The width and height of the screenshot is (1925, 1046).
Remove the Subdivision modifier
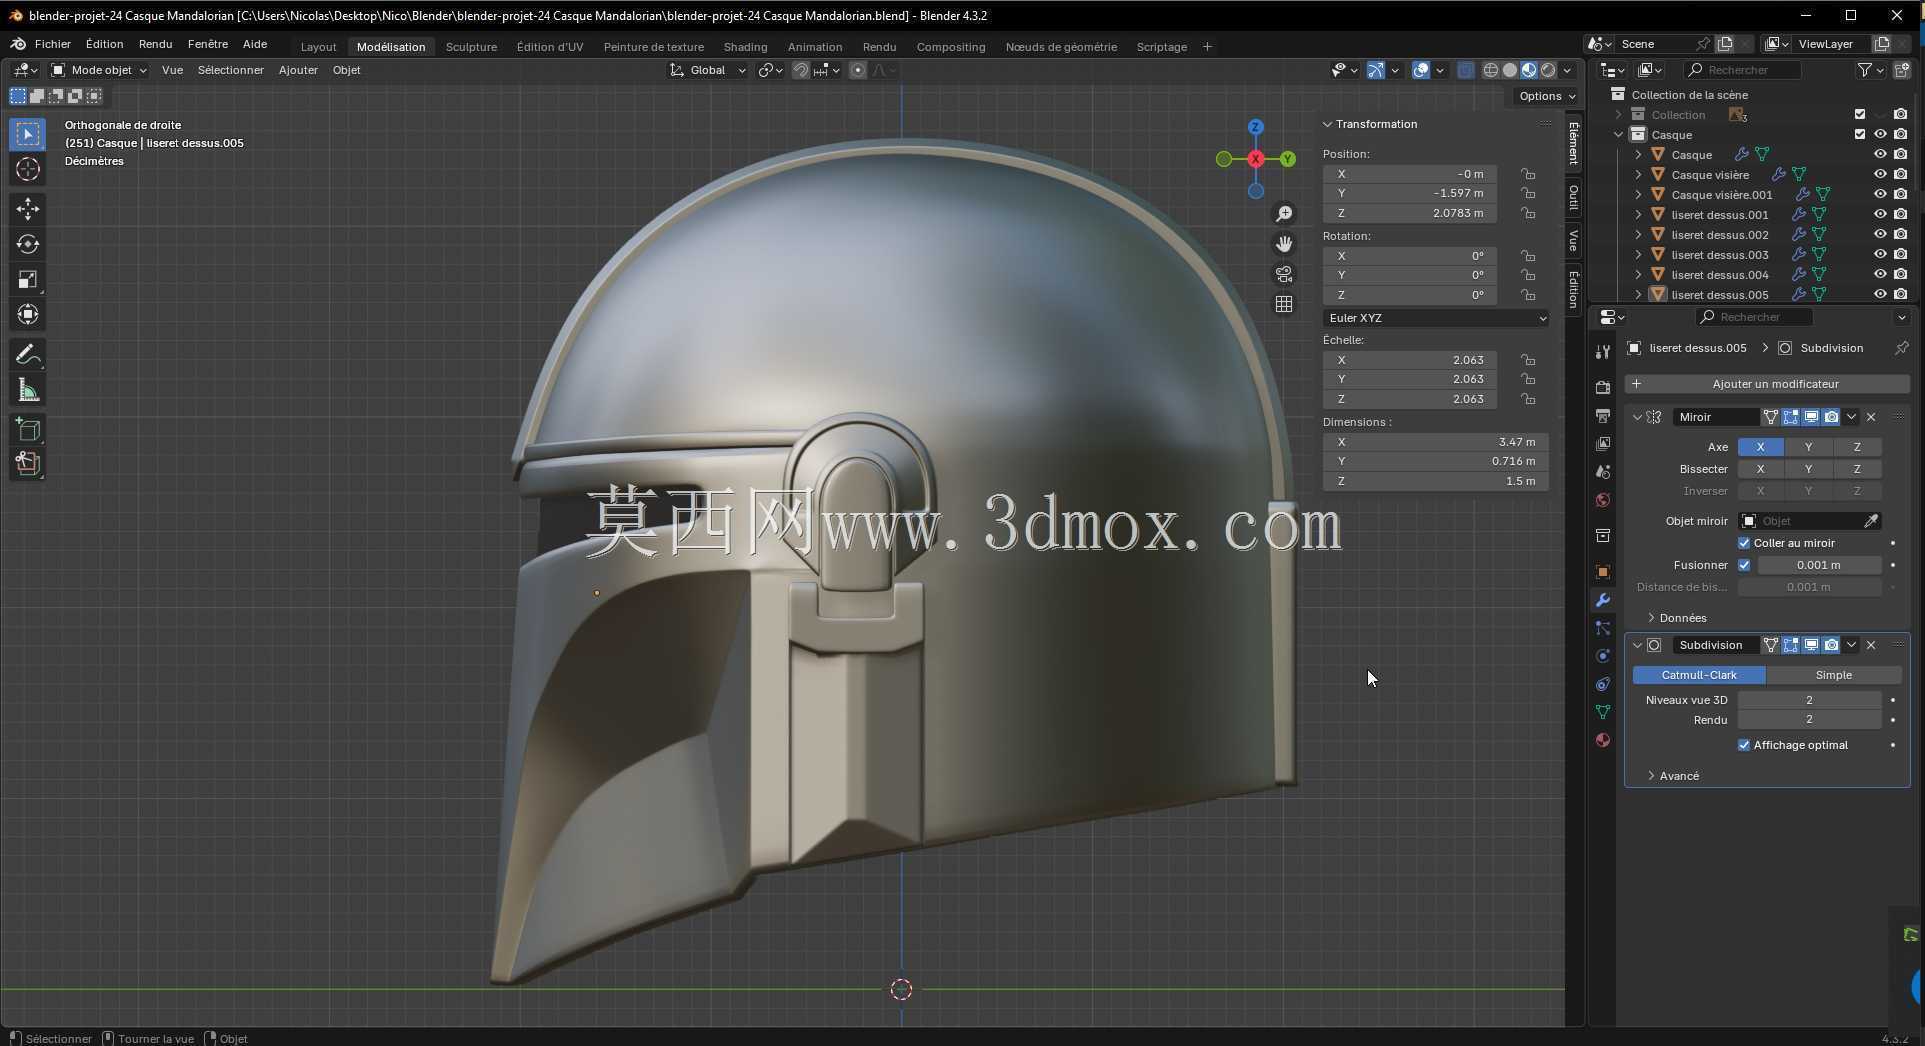coord(1871,645)
